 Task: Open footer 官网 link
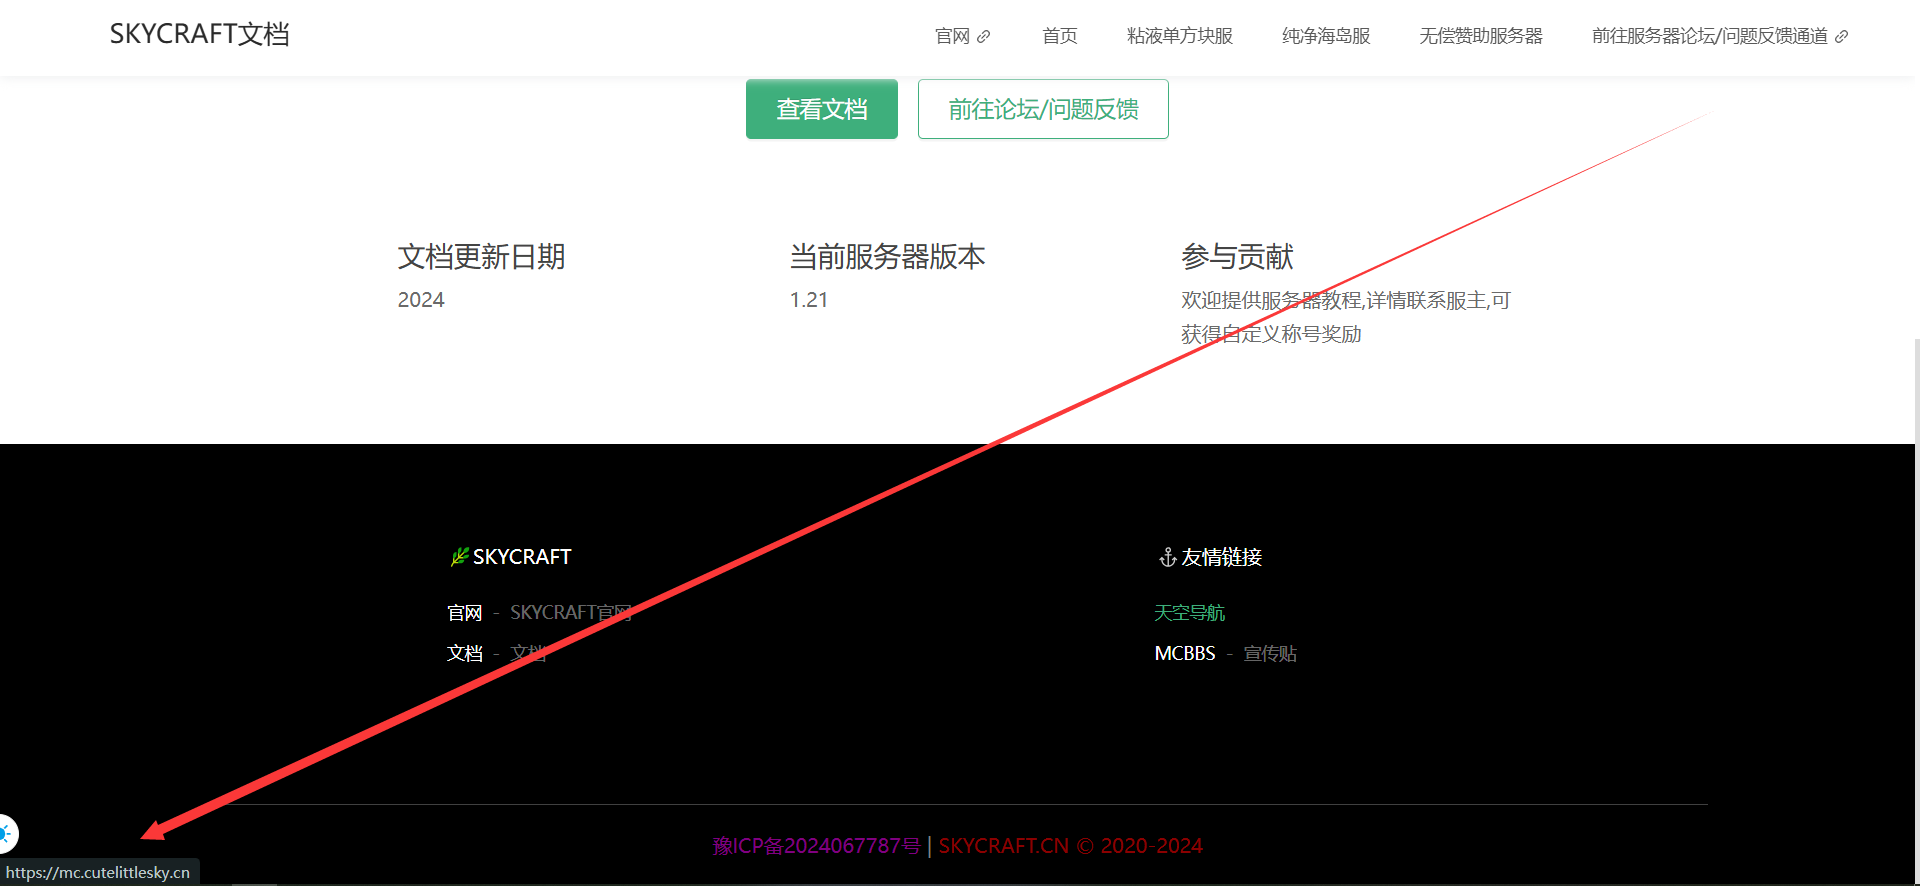(464, 612)
